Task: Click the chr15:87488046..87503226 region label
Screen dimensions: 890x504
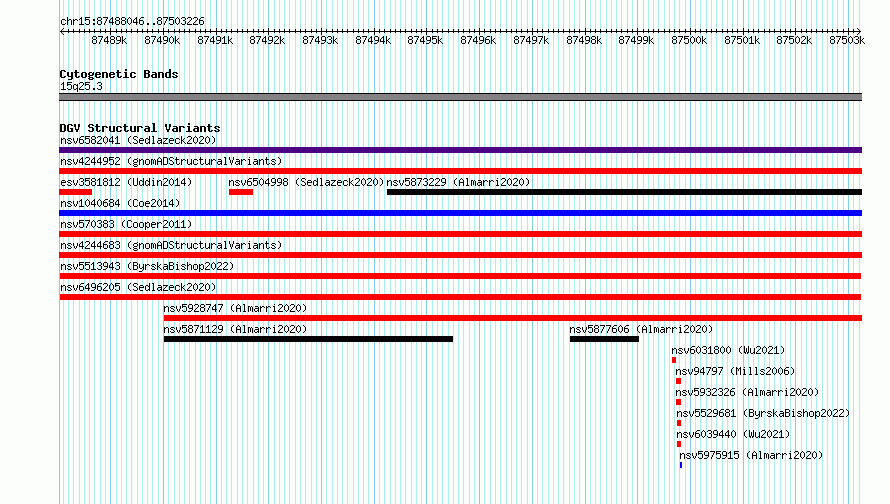Action: click(132, 21)
